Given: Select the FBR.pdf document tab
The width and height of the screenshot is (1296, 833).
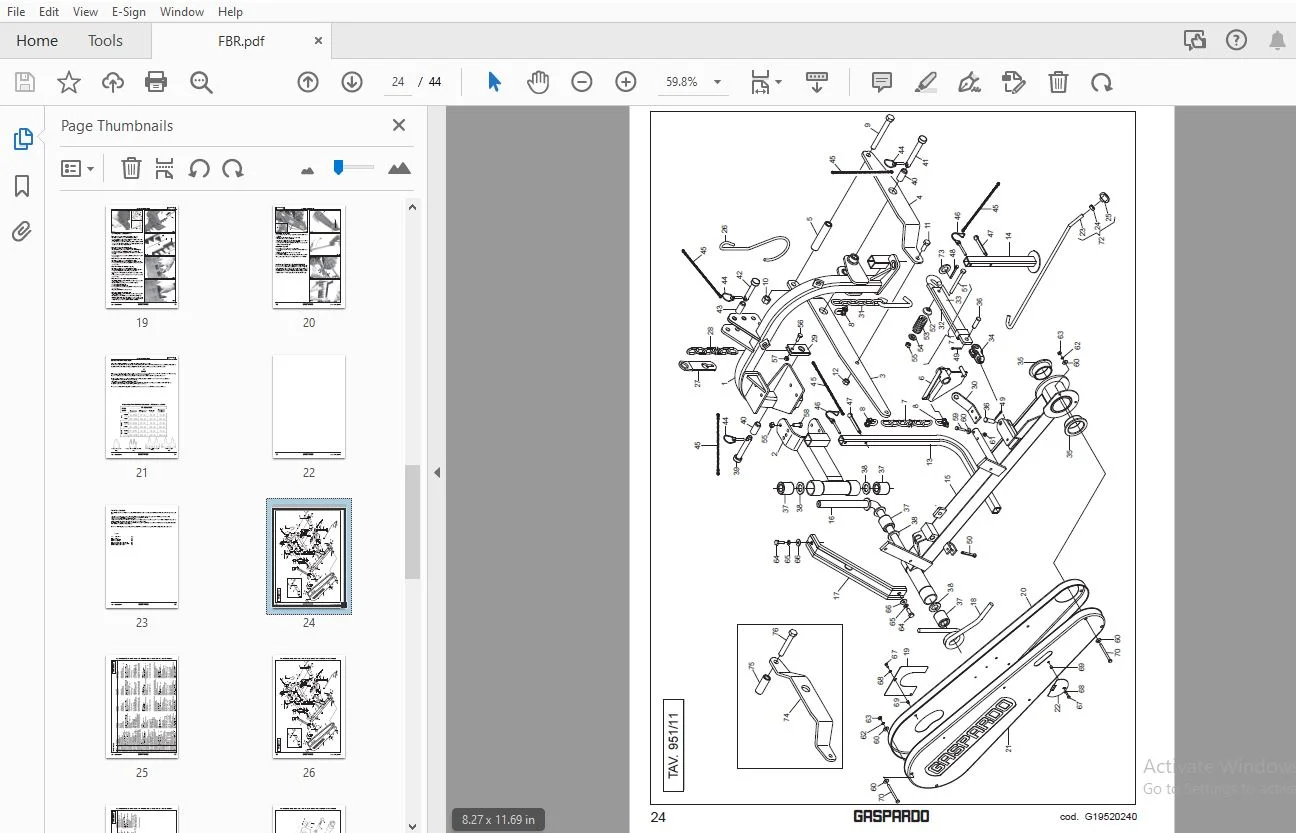Looking at the screenshot, I should (241, 41).
